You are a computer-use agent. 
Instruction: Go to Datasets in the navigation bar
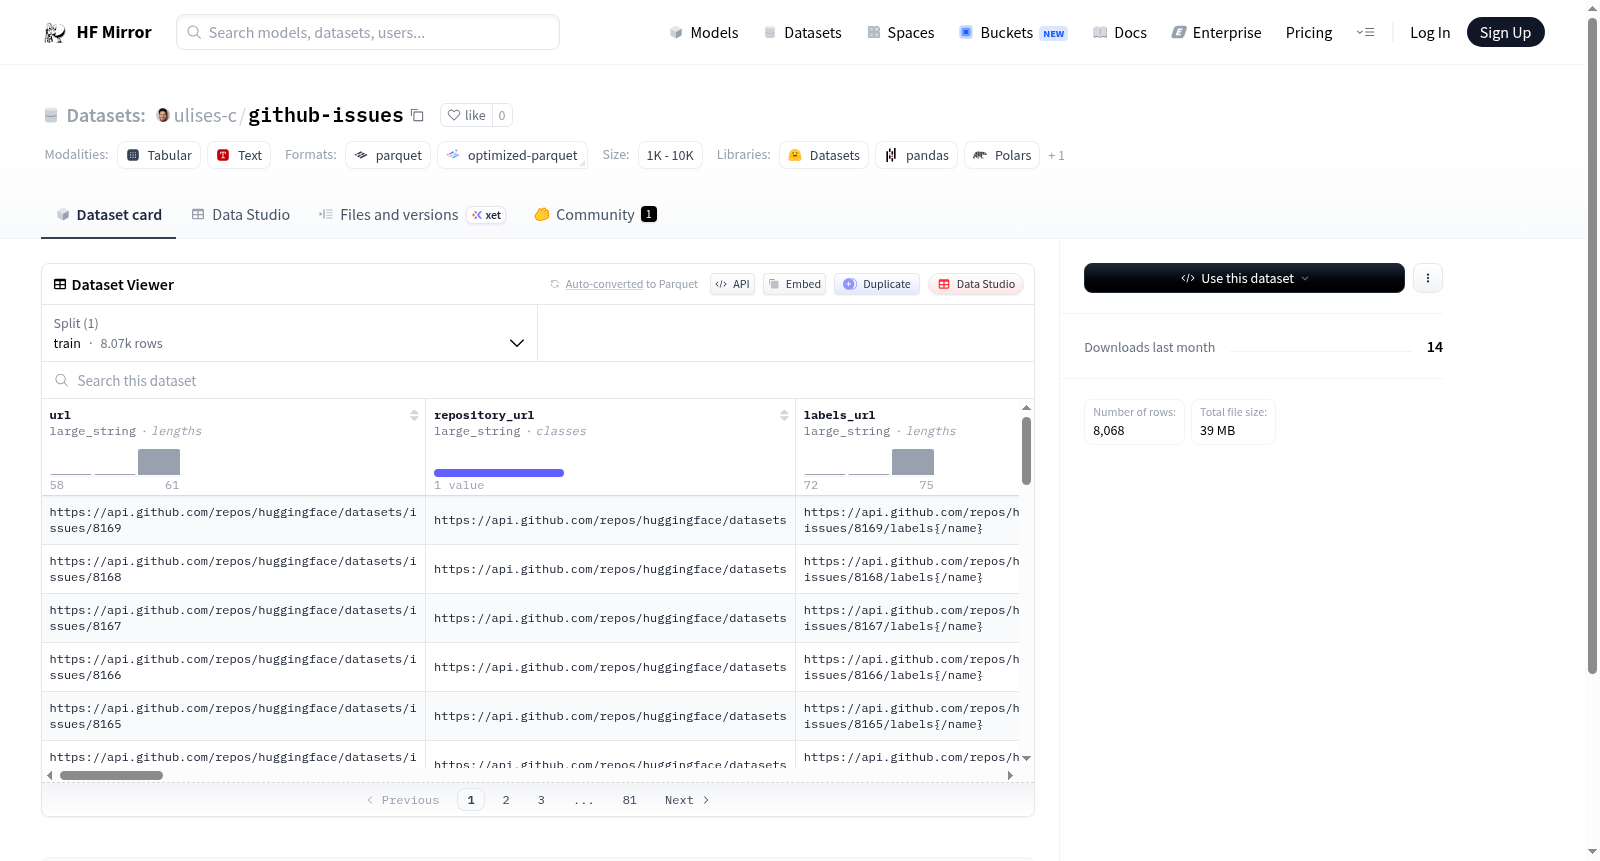click(802, 33)
